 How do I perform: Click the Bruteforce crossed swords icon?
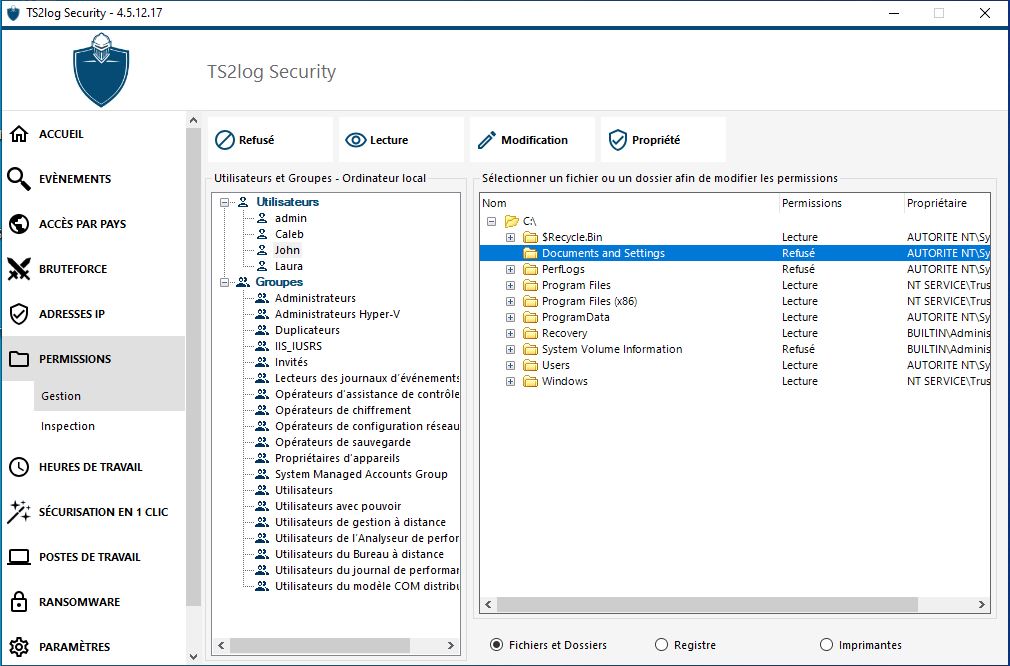pyautogui.click(x=19, y=269)
